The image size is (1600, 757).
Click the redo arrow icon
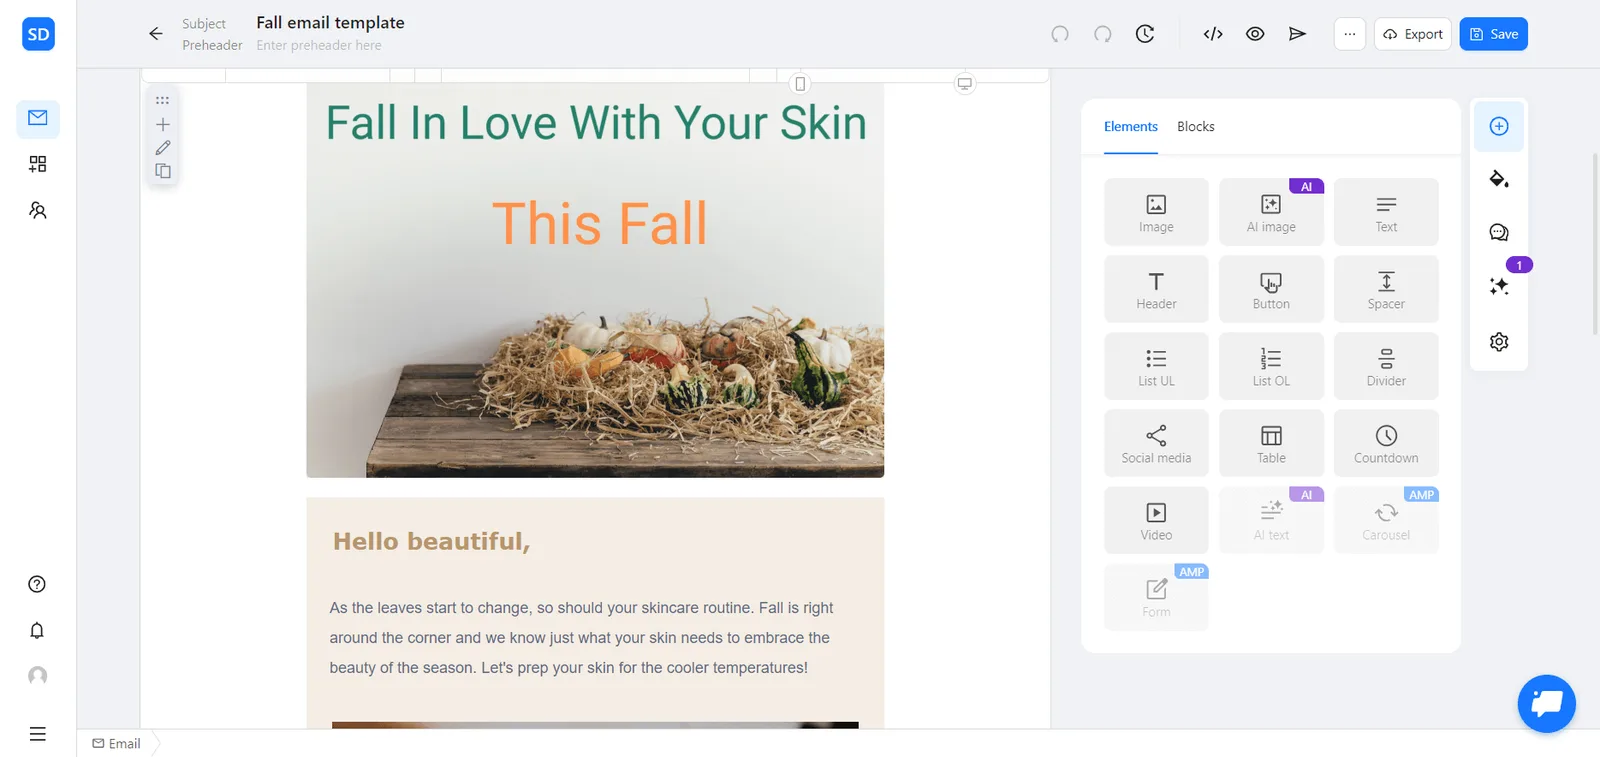[x=1103, y=34]
